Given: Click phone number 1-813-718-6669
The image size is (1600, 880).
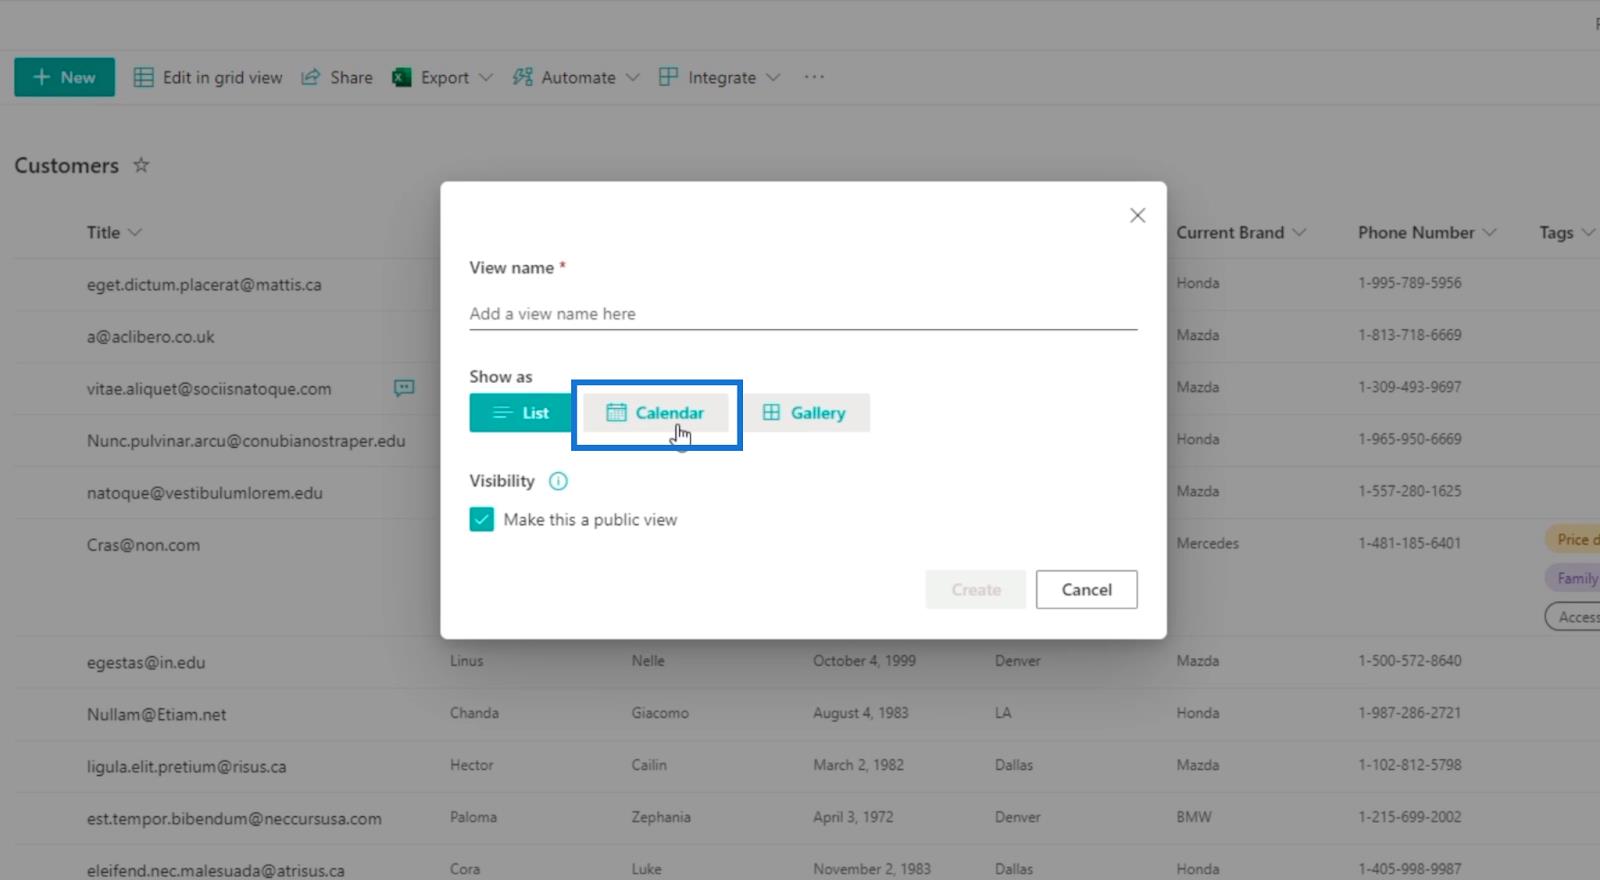Looking at the screenshot, I should [x=1410, y=335].
